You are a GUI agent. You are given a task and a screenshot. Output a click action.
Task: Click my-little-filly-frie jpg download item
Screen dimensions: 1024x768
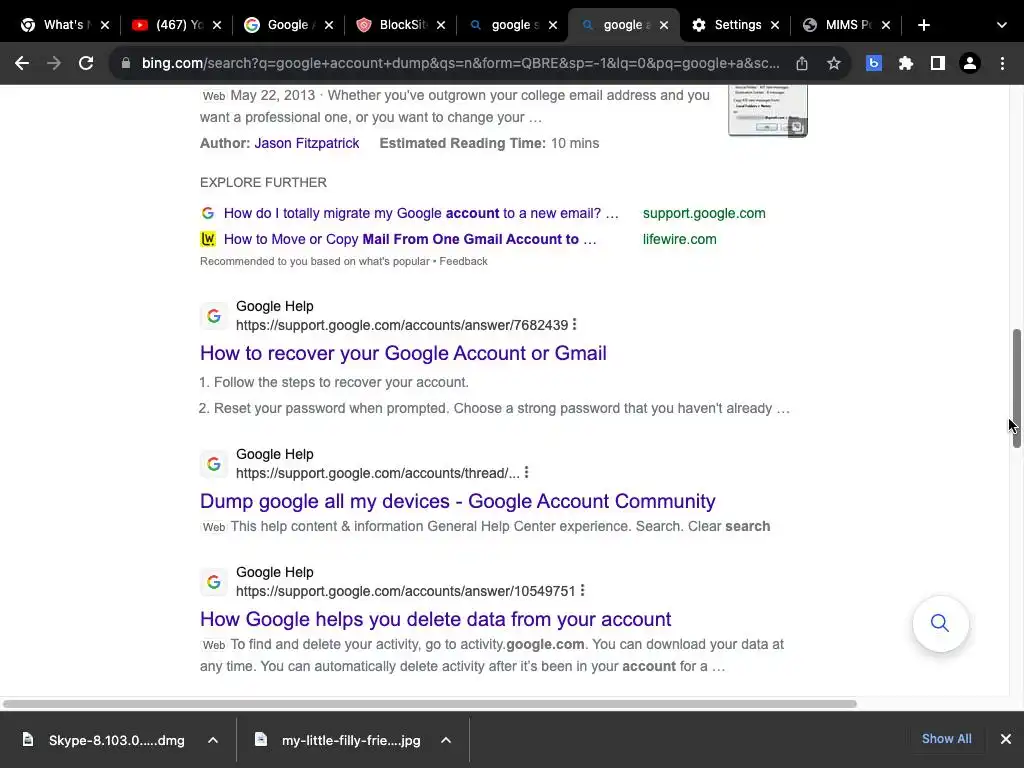351,740
